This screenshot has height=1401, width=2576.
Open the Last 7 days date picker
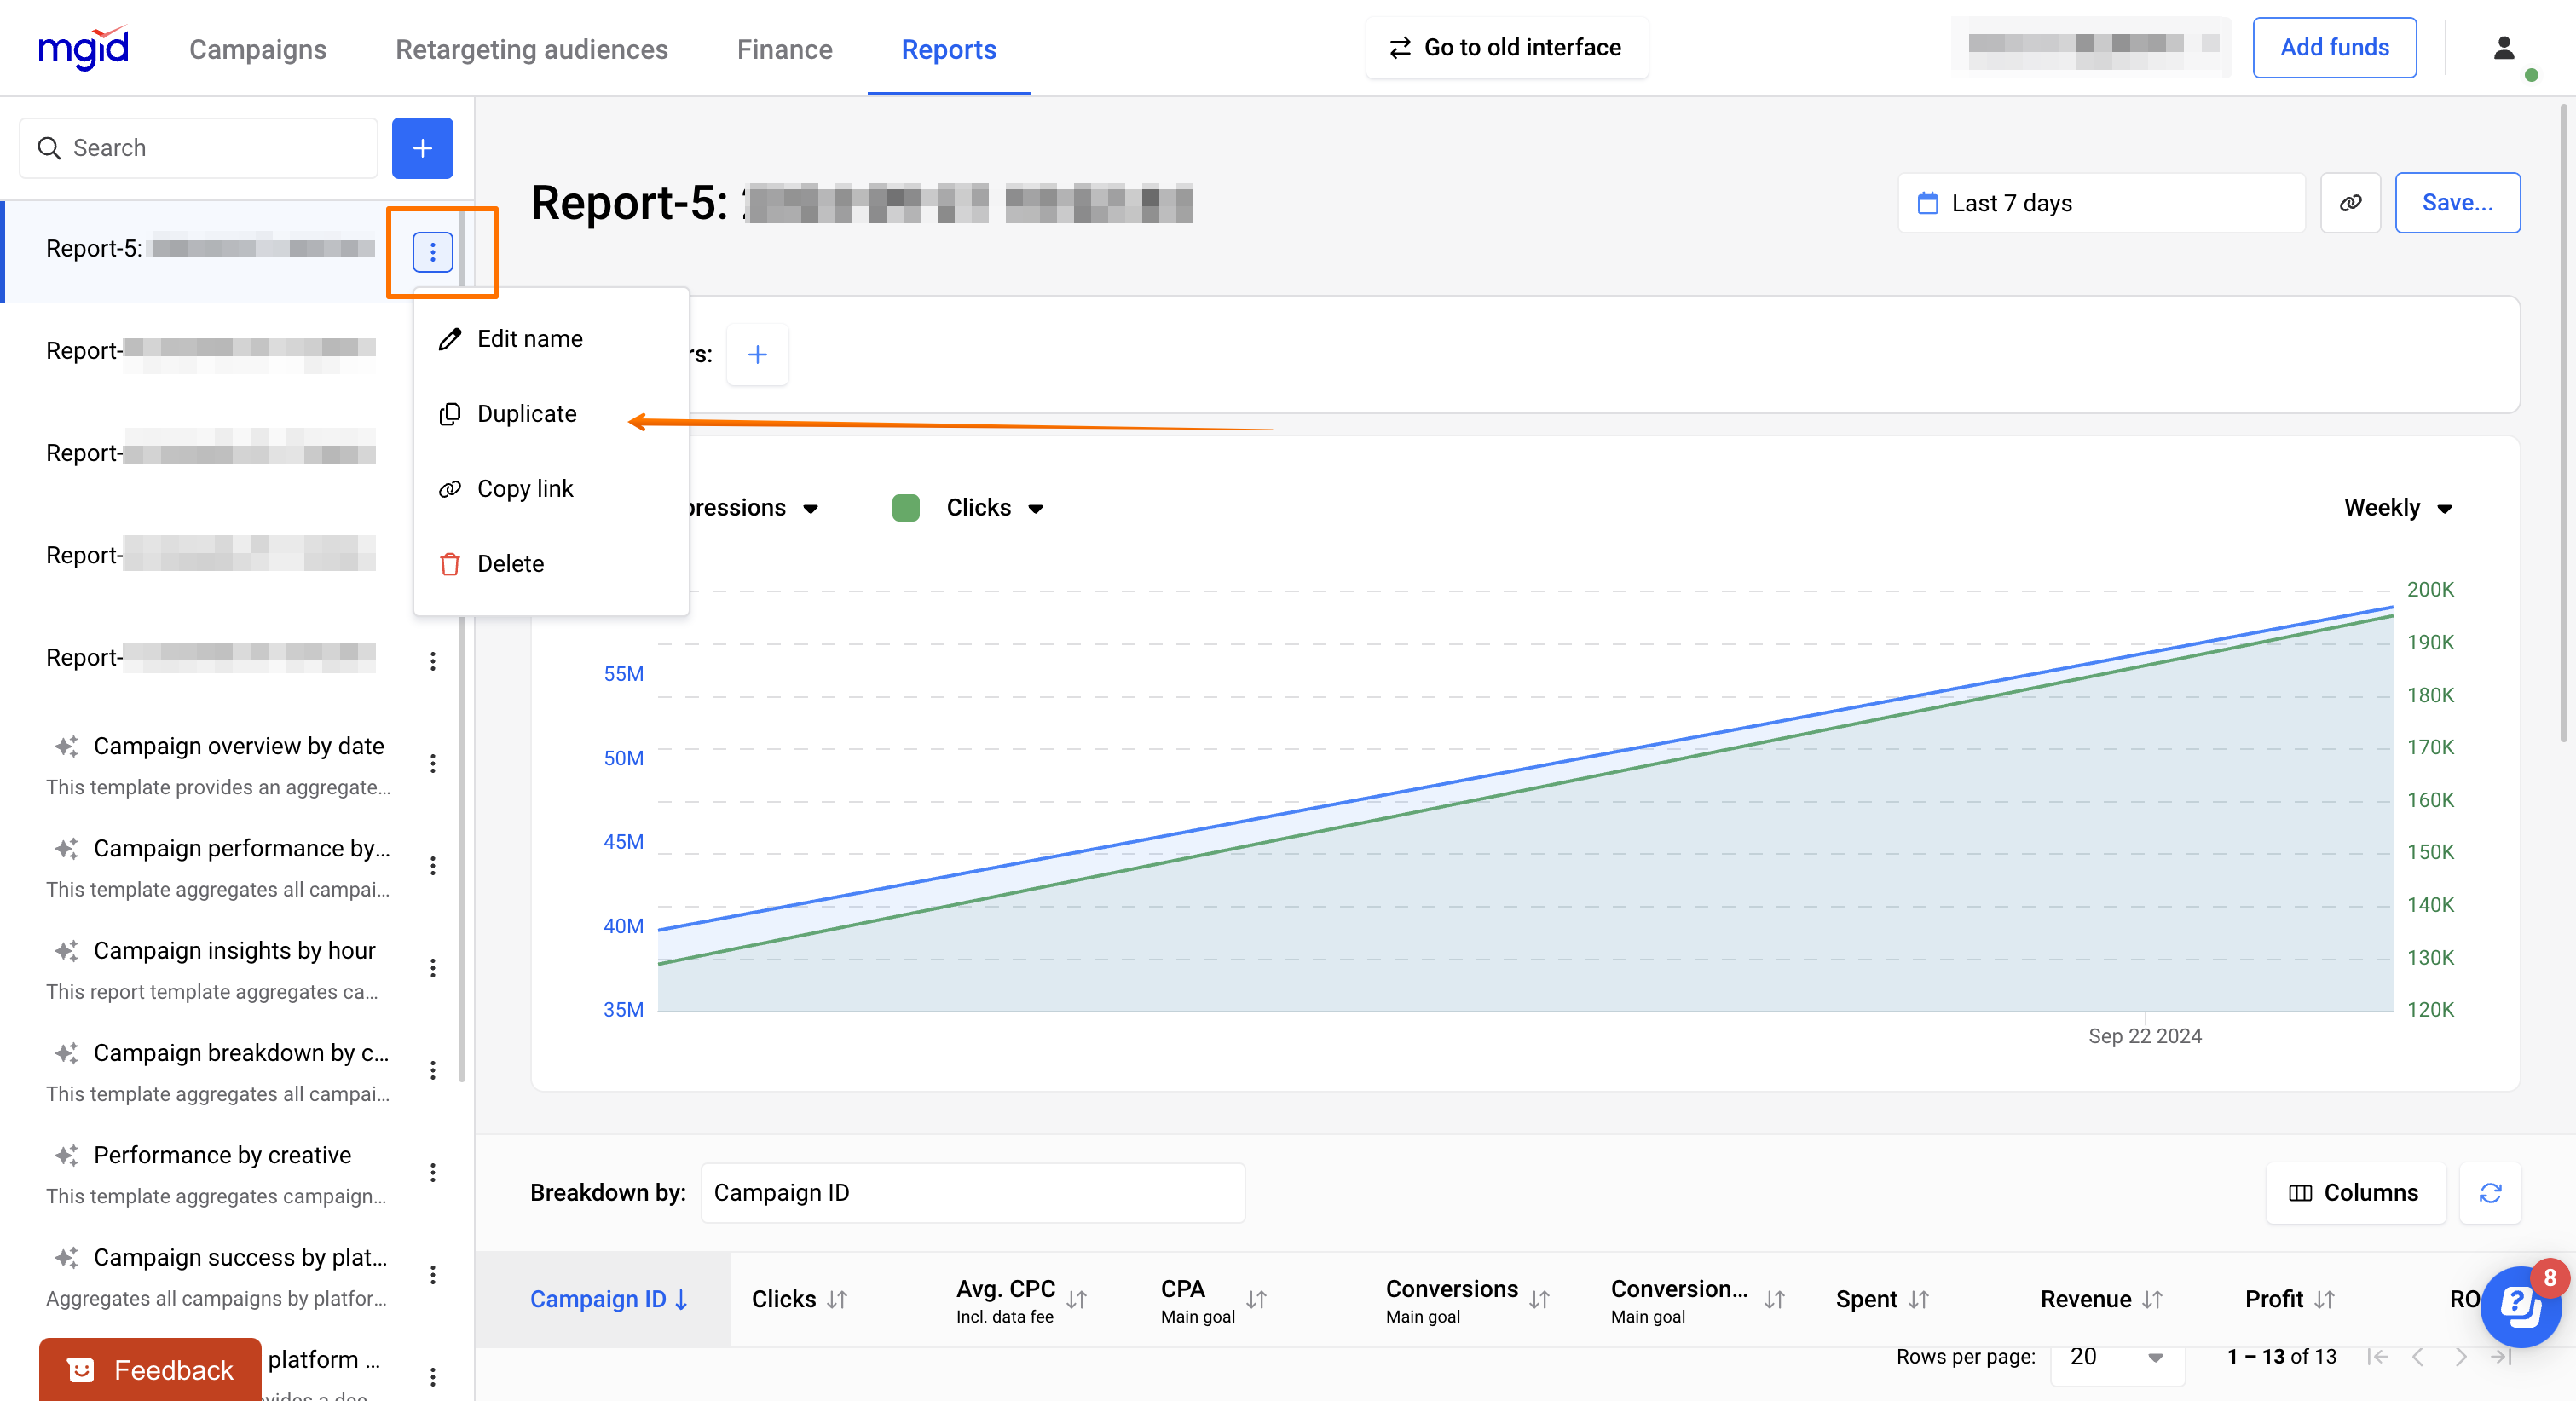pos(2100,203)
